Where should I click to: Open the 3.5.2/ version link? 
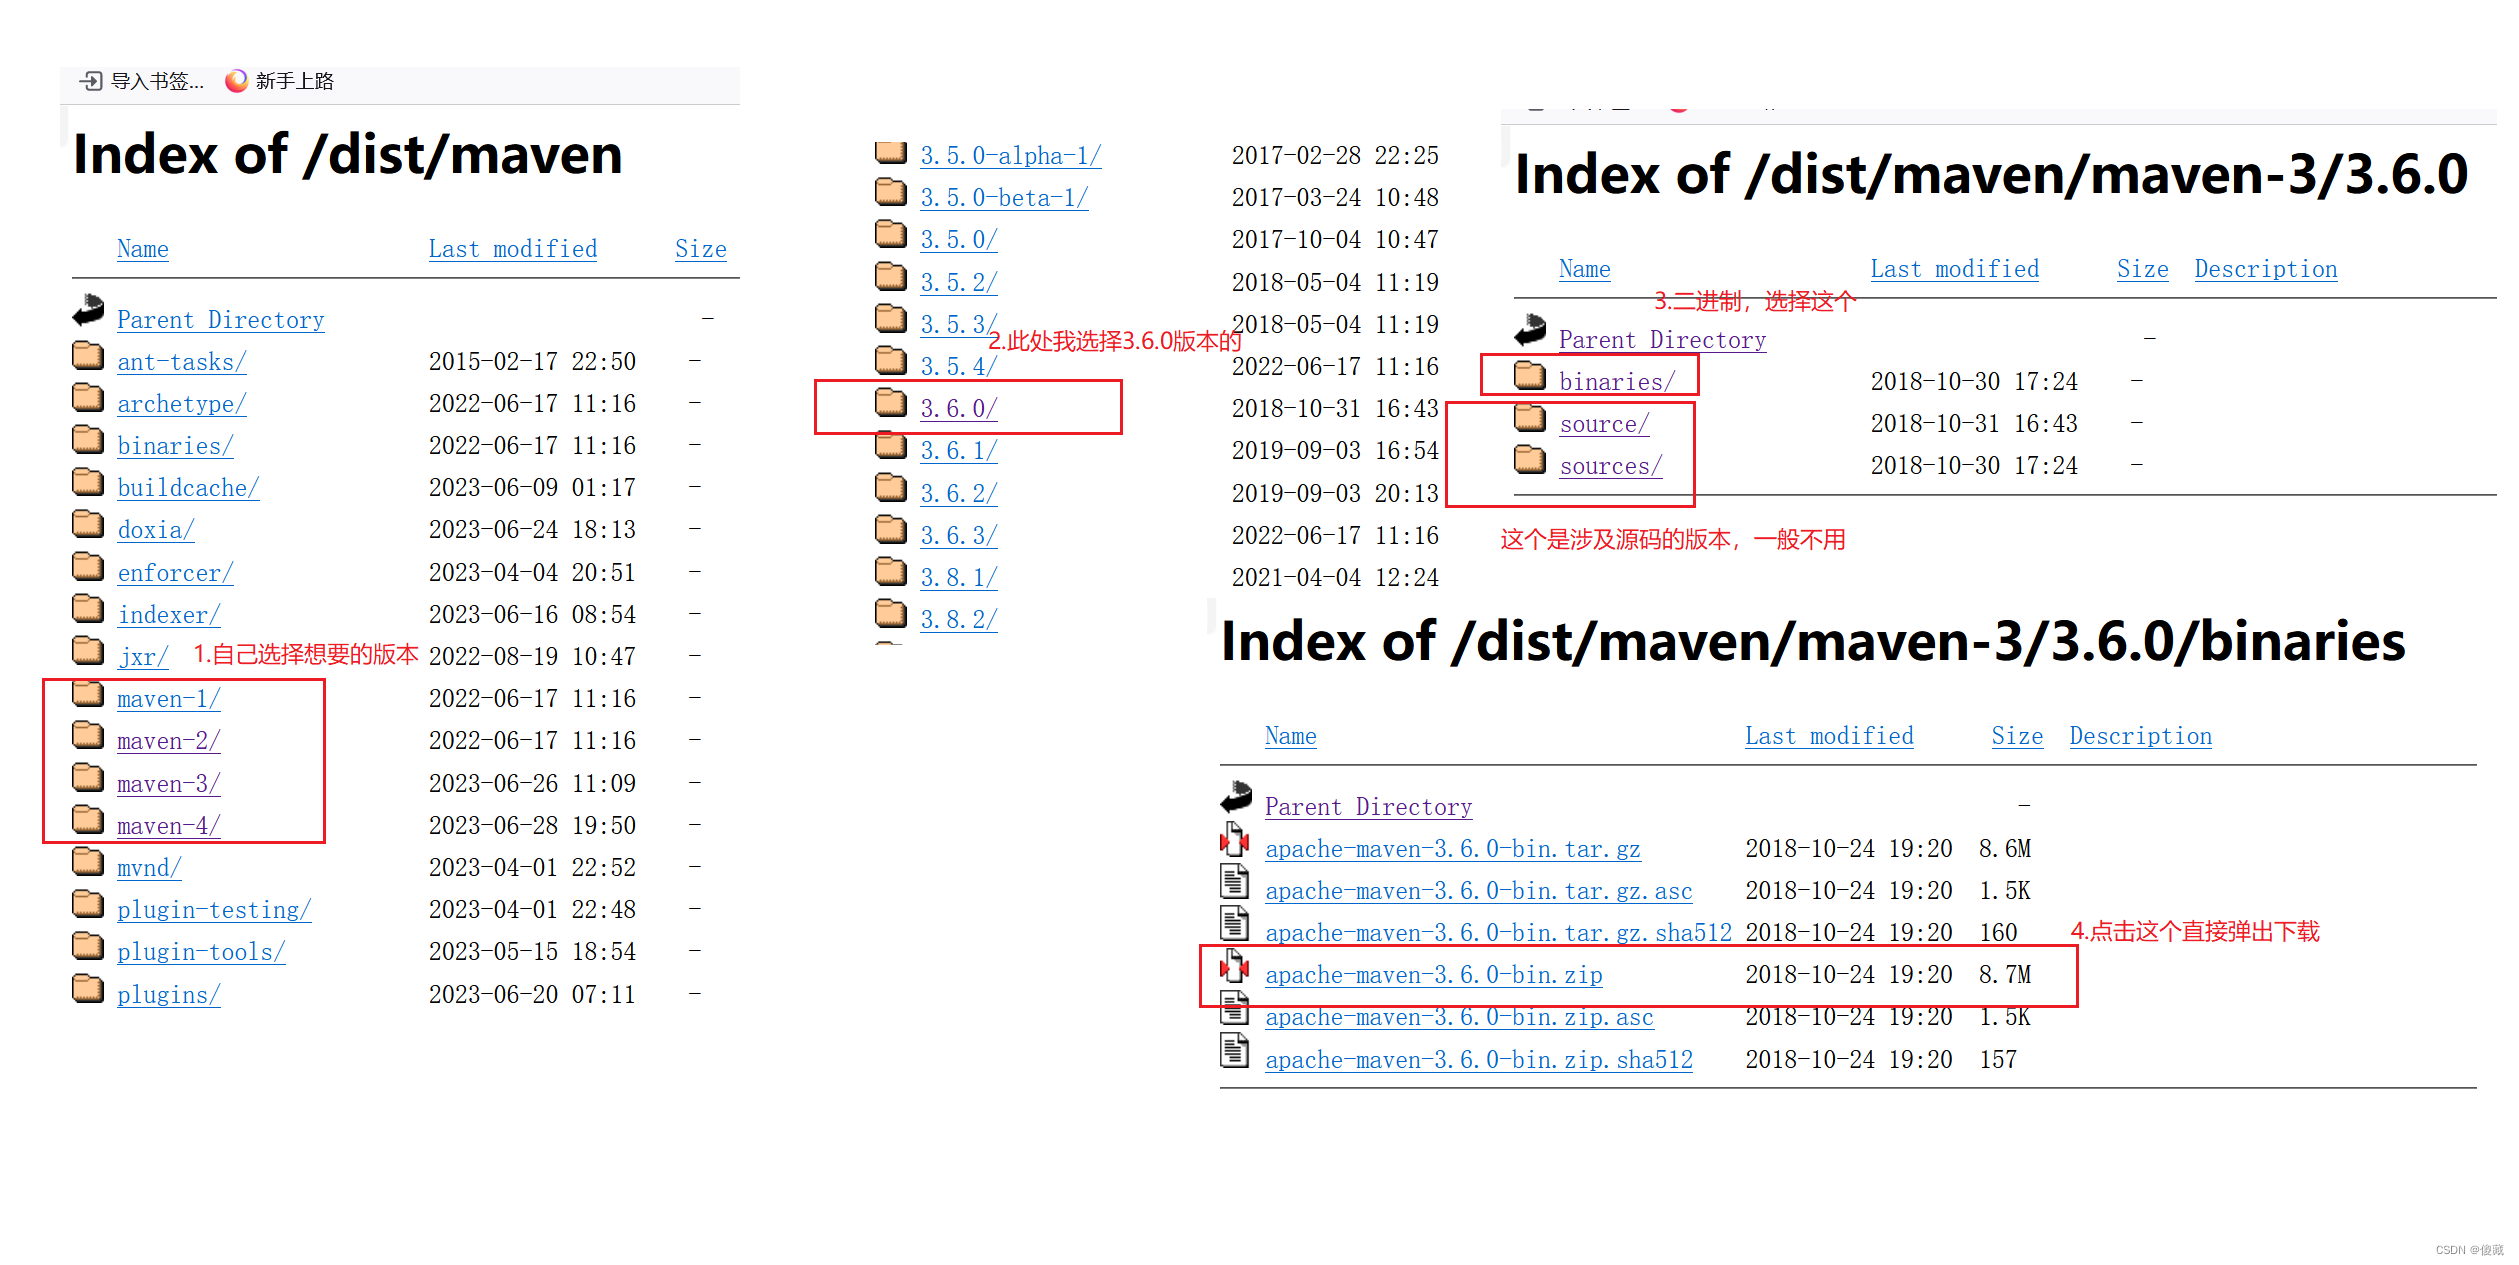[x=959, y=283]
